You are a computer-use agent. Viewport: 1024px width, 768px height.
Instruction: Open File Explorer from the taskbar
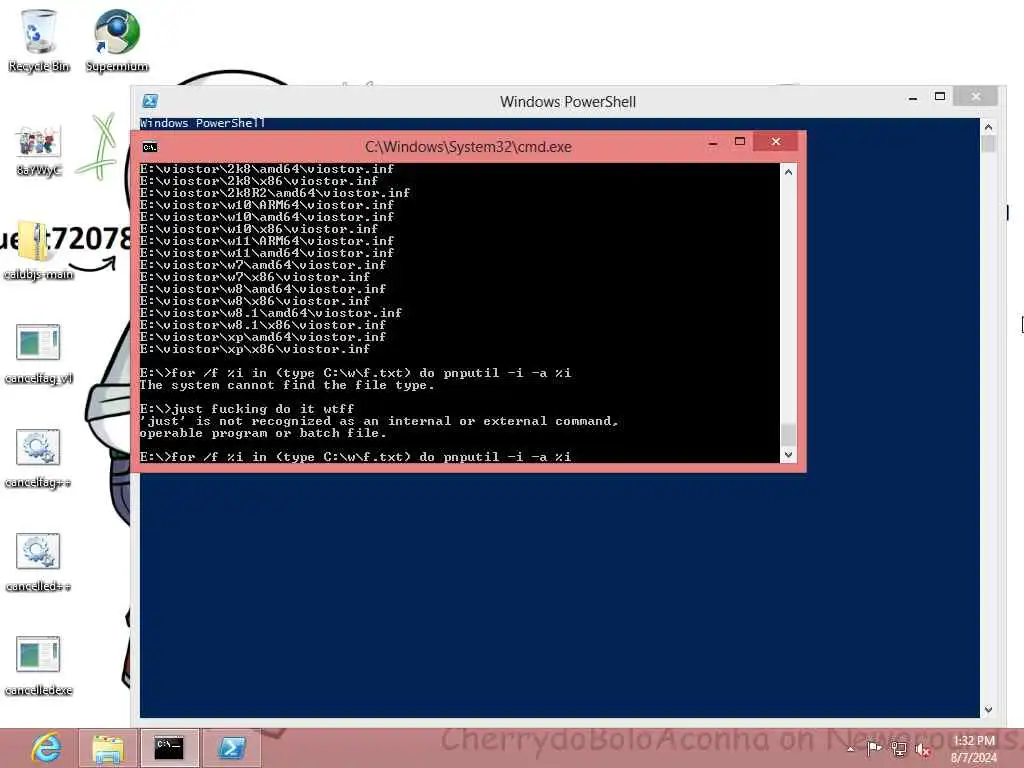pyautogui.click(x=108, y=748)
